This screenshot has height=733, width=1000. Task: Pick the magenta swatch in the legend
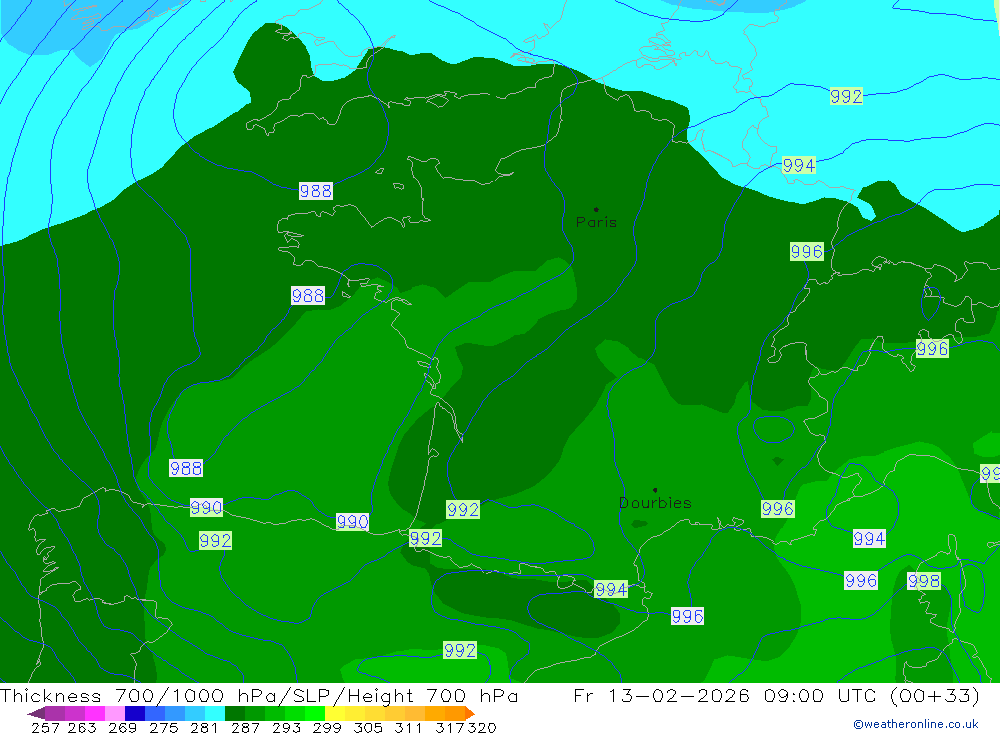(x=94, y=713)
